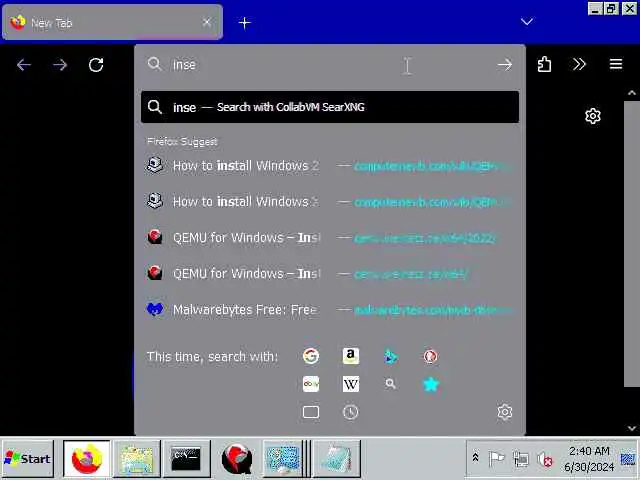Screen dimensions: 640x480
Task: Show more tools via the double chevron
Action: tap(579, 64)
